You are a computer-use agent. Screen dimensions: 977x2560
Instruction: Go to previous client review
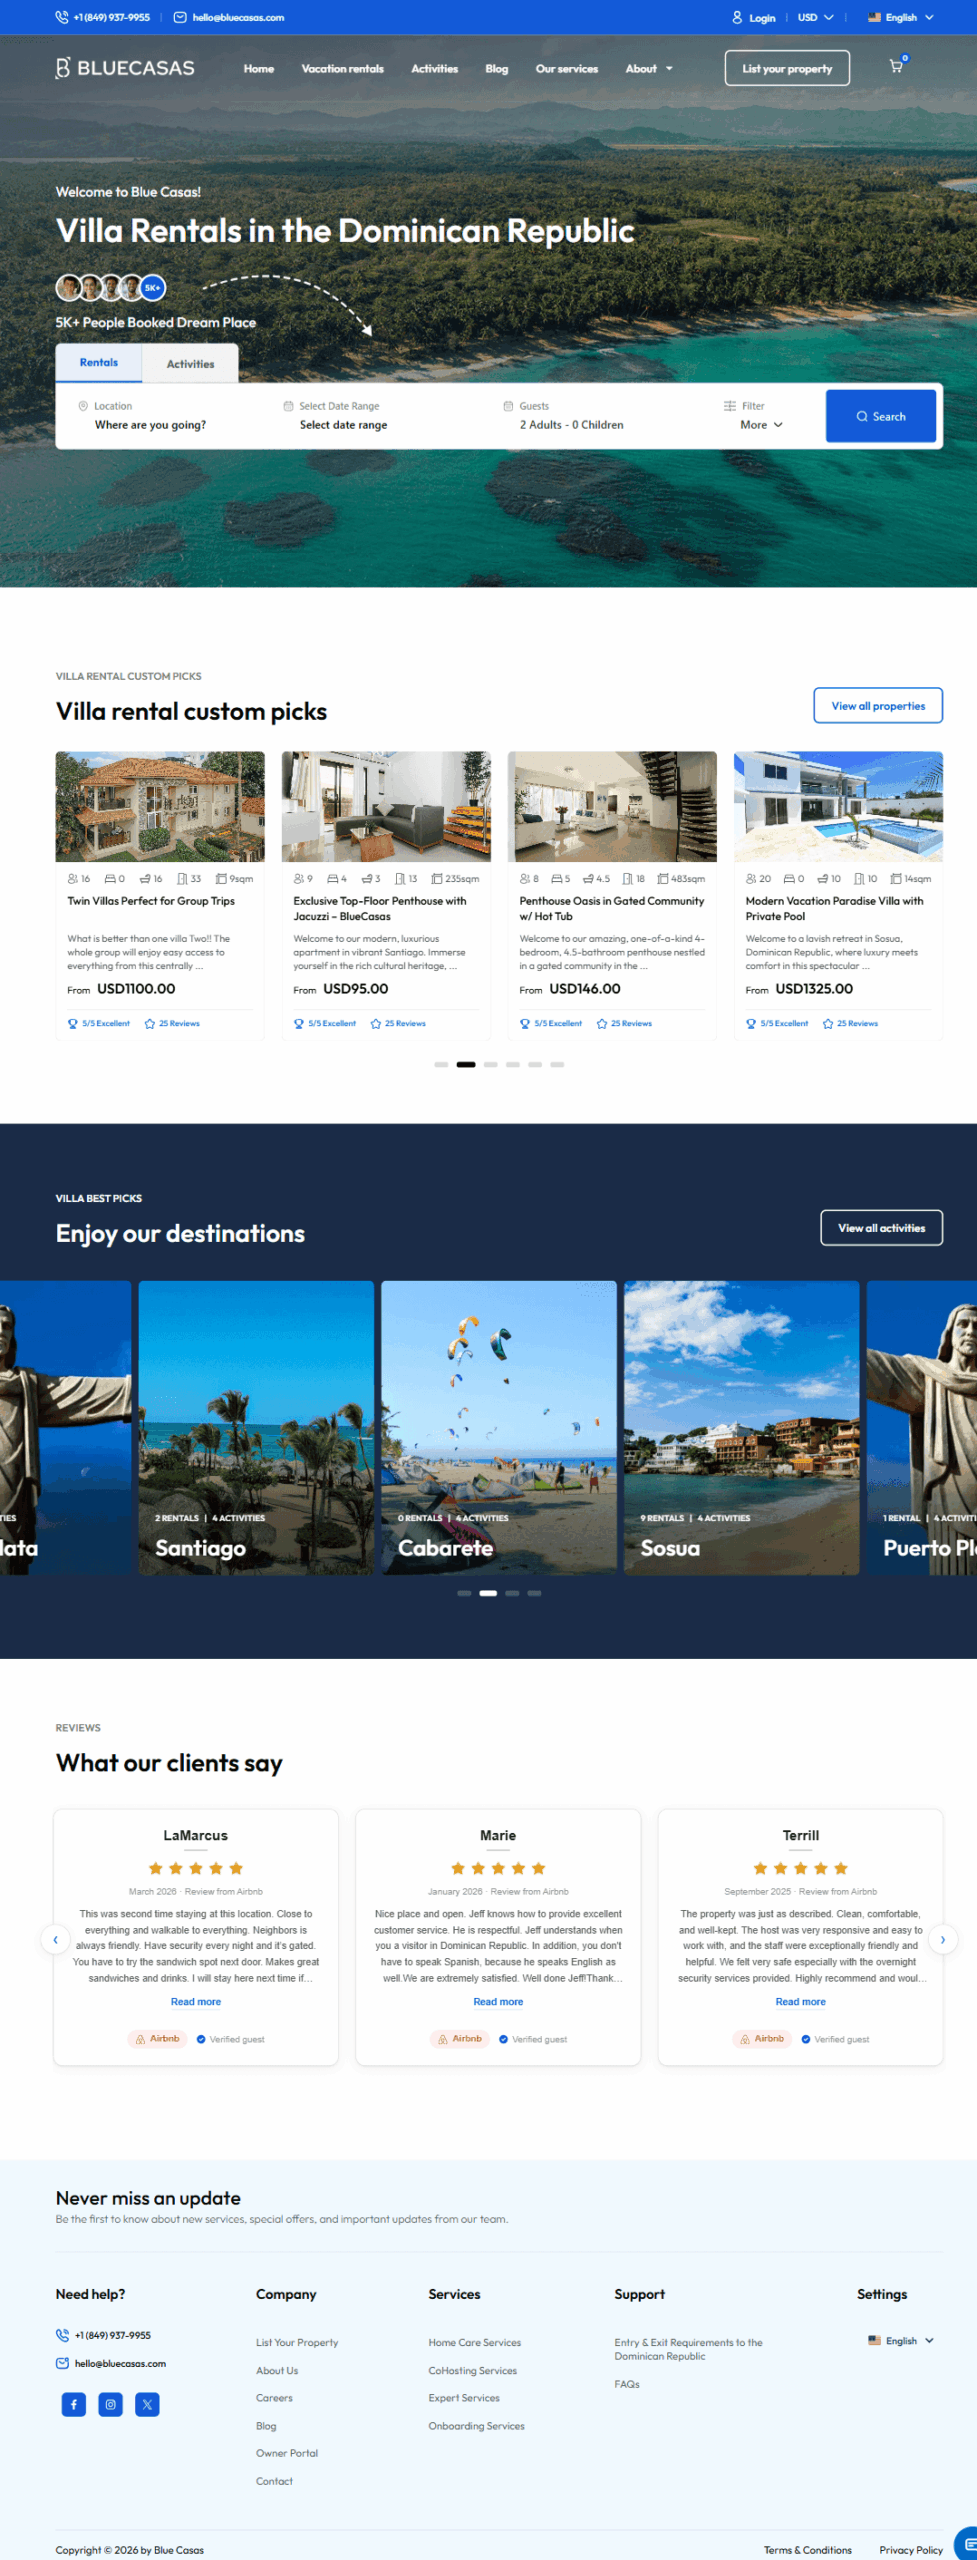[x=55, y=1939]
